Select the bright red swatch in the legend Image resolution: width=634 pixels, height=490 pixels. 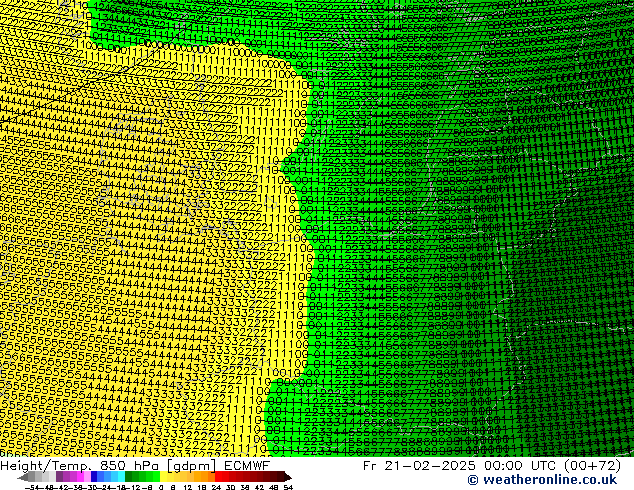click(219, 477)
